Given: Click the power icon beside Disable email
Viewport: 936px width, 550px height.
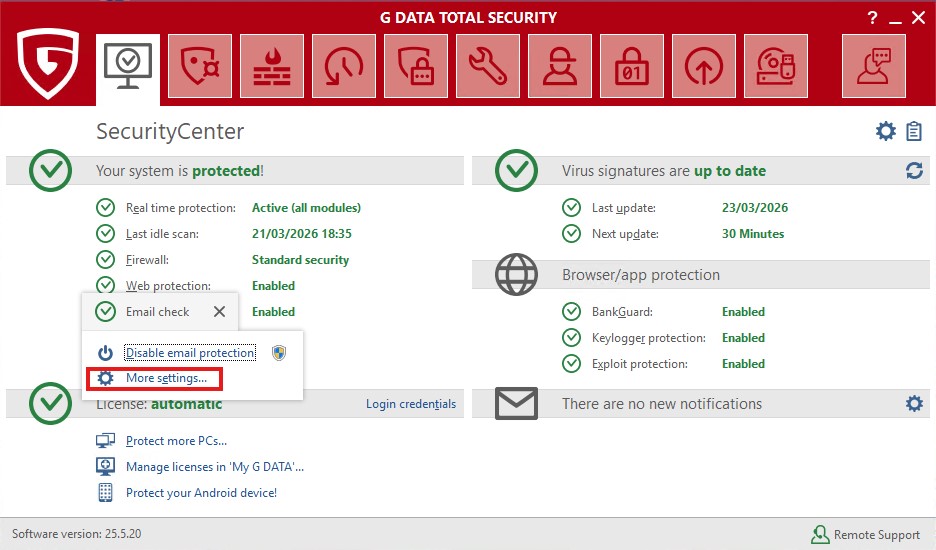Looking at the screenshot, I should pyautogui.click(x=106, y=353).
